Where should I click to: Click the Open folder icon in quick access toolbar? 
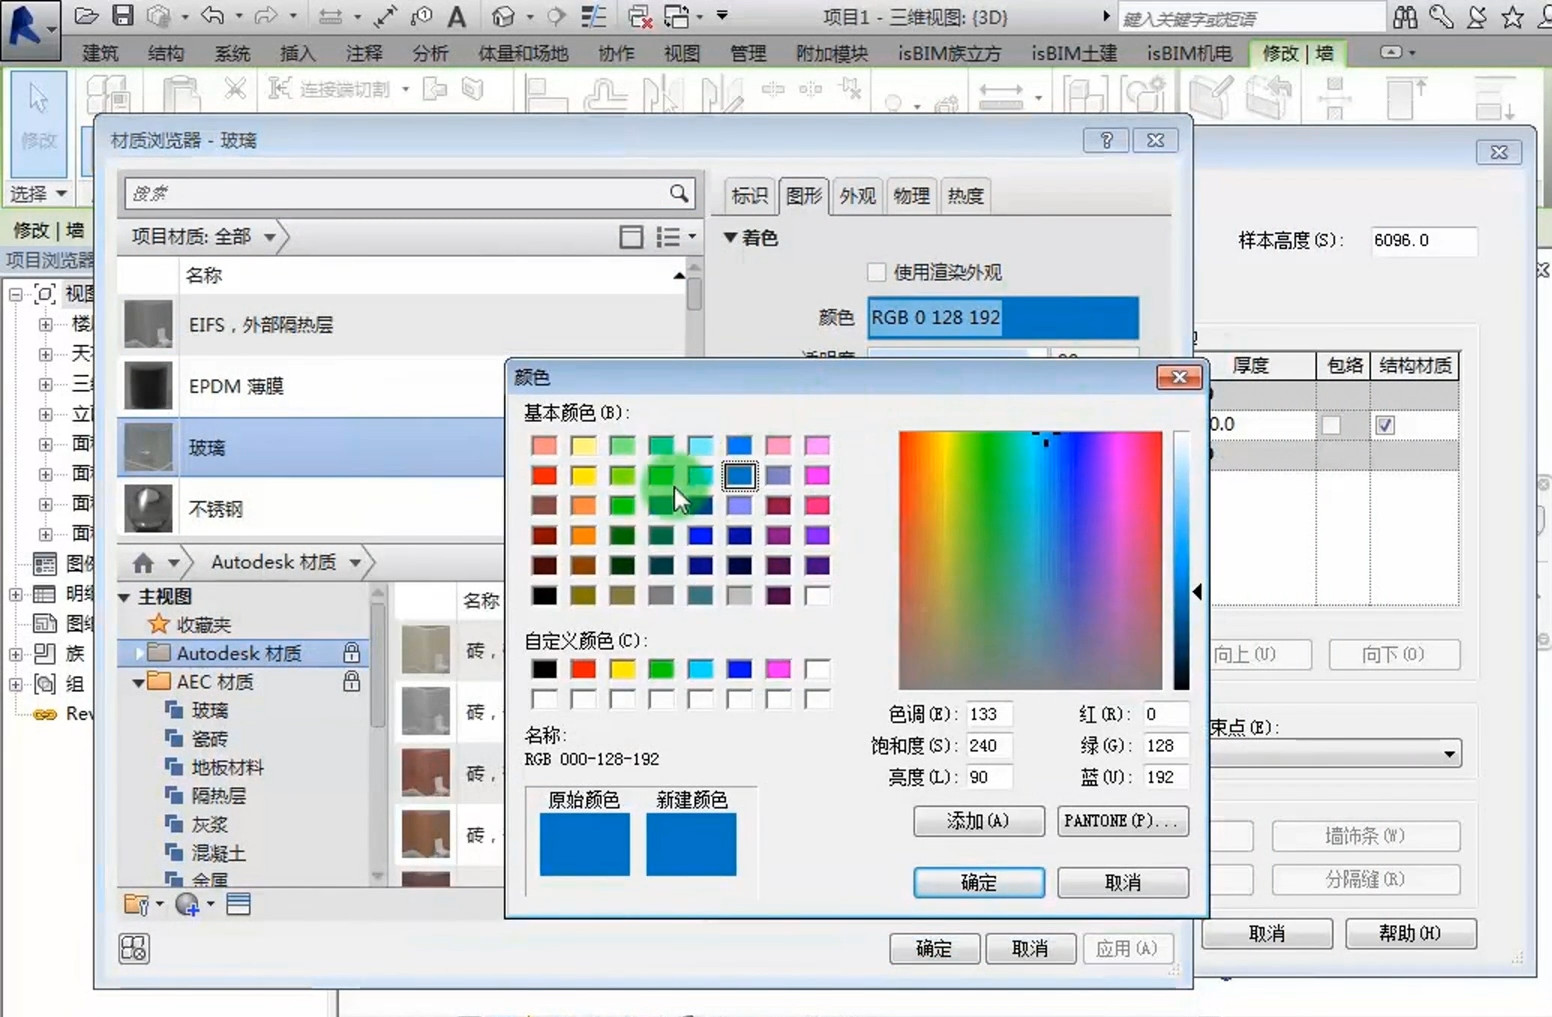point(86,16)
